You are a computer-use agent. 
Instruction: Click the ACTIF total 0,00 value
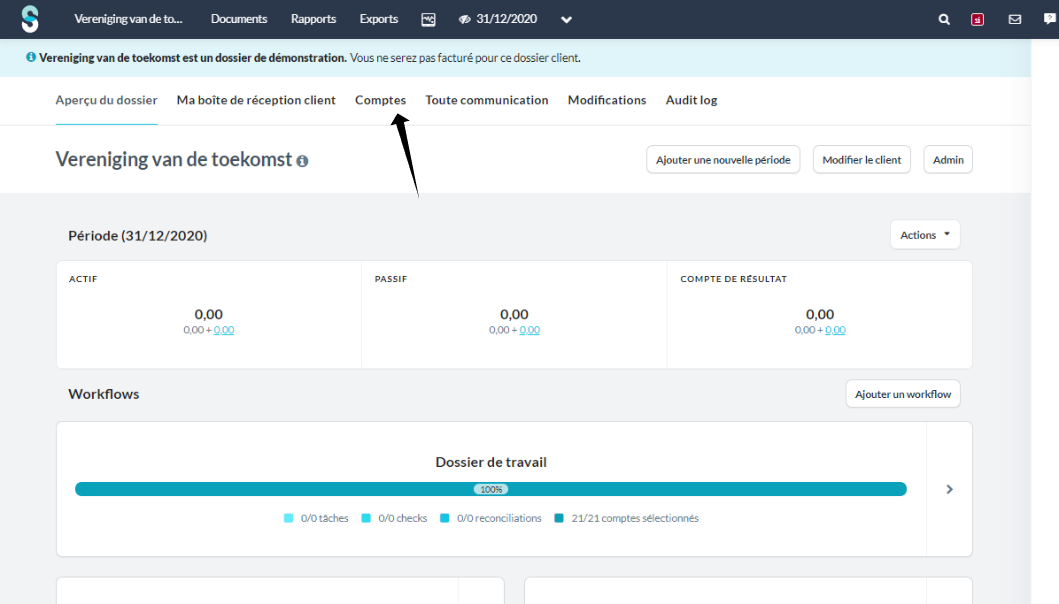[209, 314]
